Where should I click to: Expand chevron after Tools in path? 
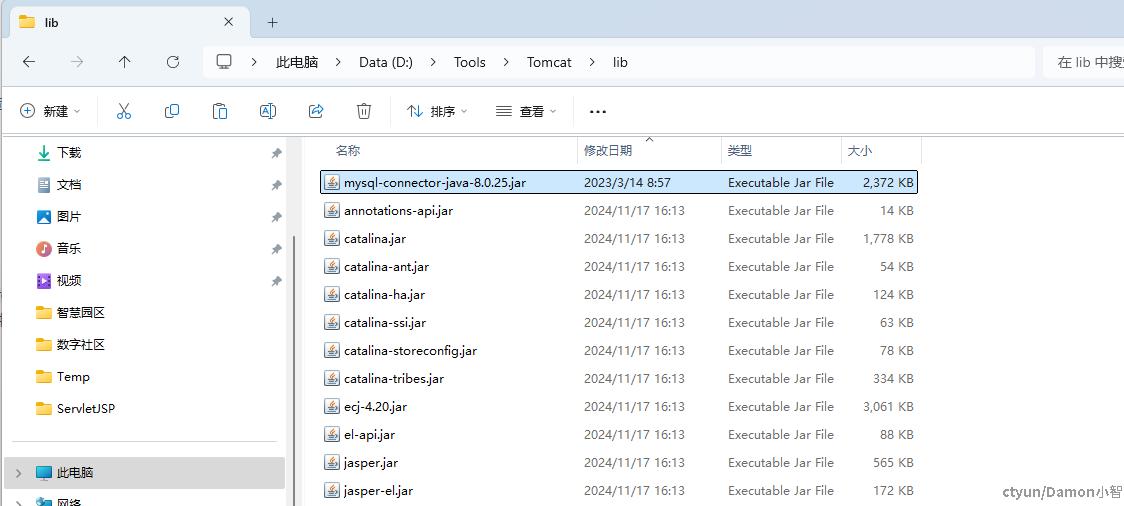click(x=506, y=62)
